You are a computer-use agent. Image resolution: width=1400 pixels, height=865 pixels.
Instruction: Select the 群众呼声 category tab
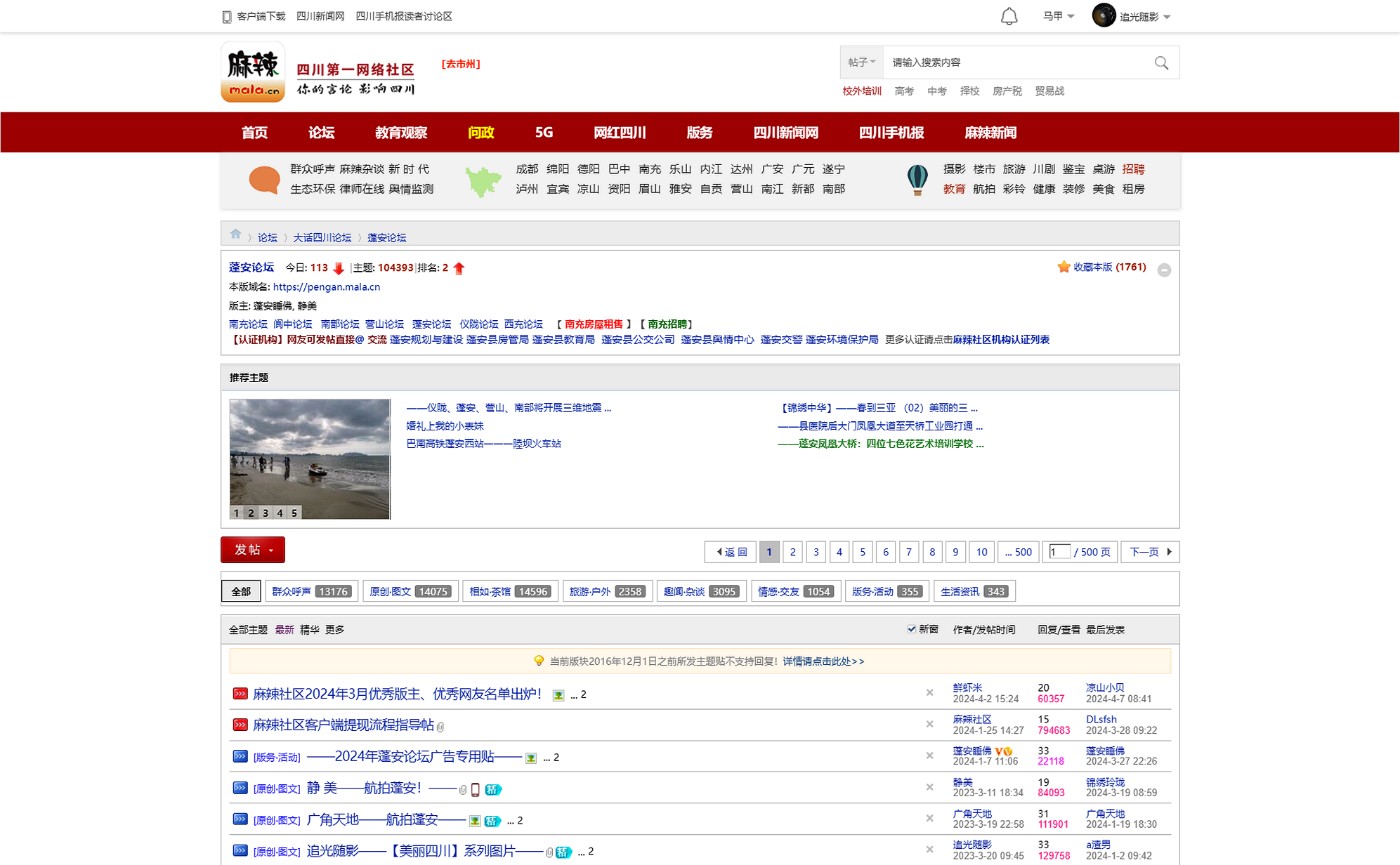[x=311, y=591]
